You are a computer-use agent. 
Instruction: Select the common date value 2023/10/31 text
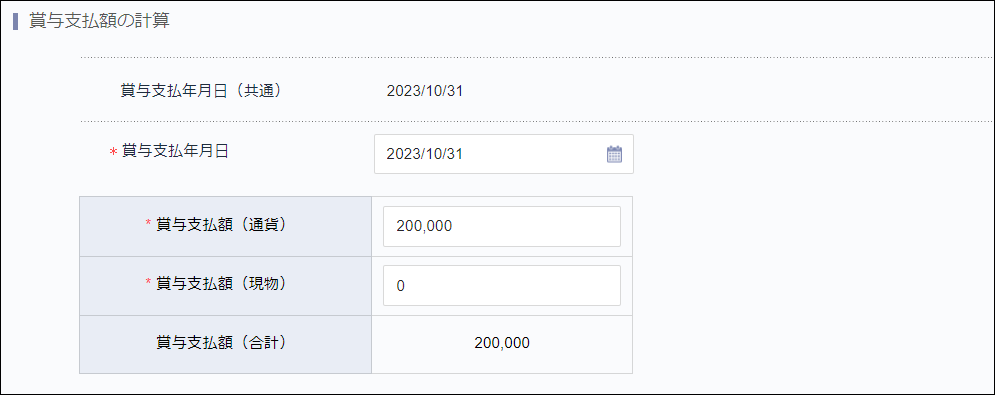[x=425, y=91]
